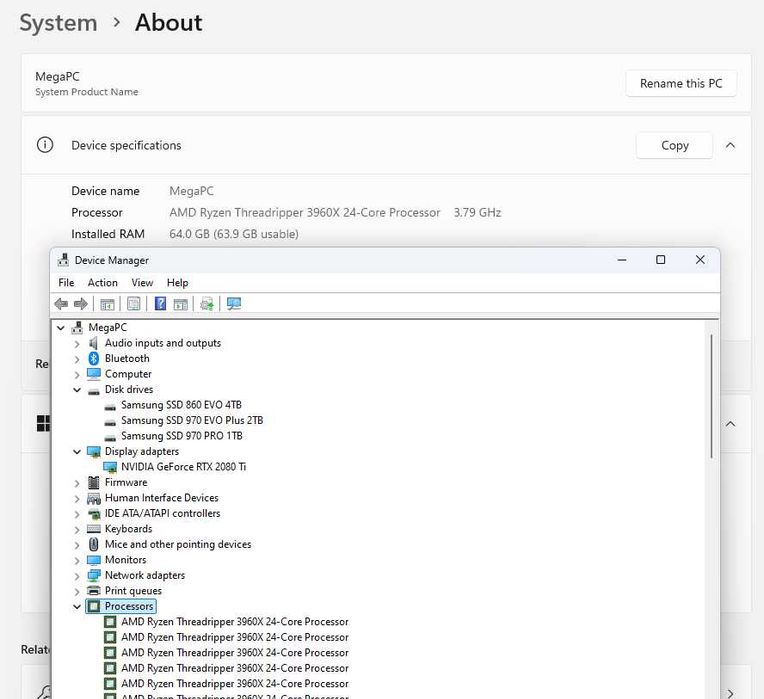Select the IDE ATA/ATAPI controllers label

click(162, 513)
